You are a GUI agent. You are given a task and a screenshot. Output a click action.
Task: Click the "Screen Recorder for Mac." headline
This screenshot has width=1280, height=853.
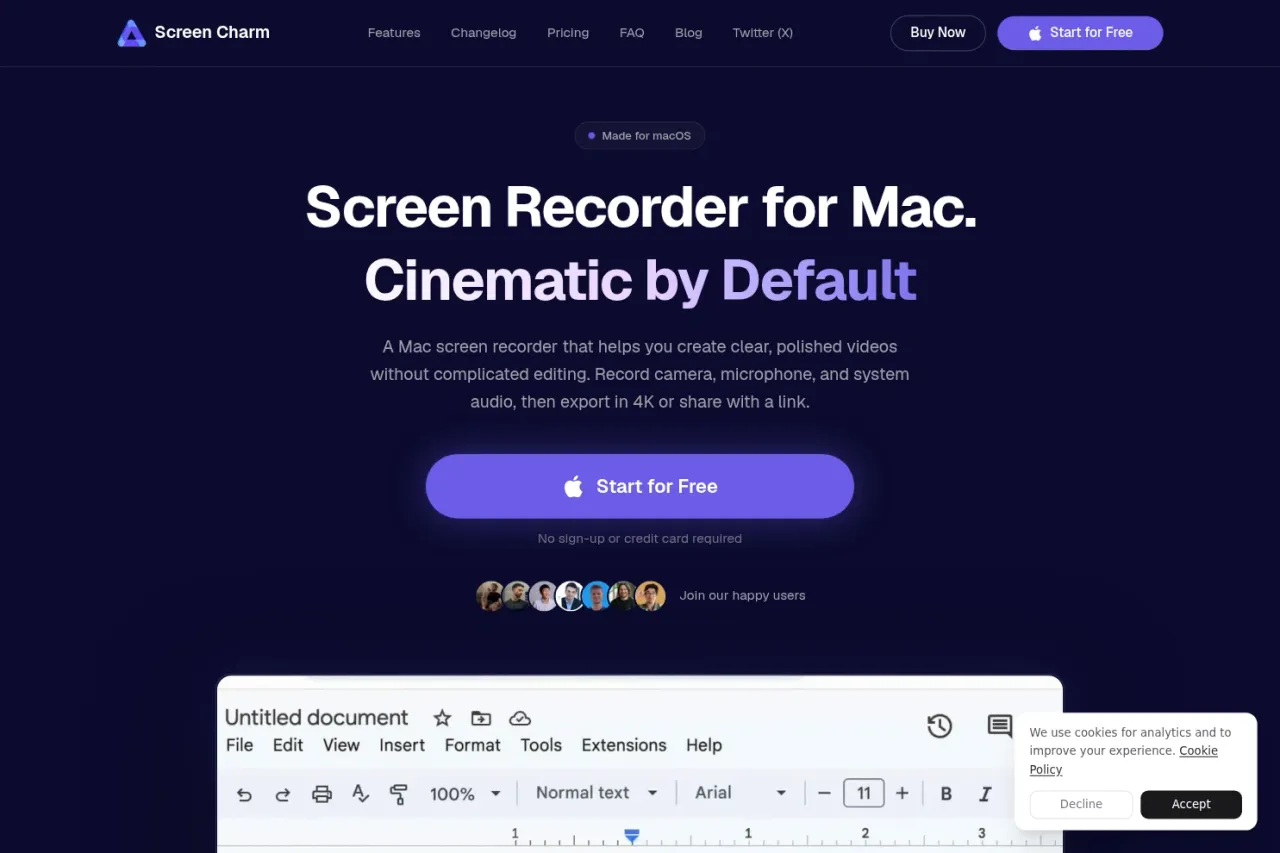pos(641,207)
